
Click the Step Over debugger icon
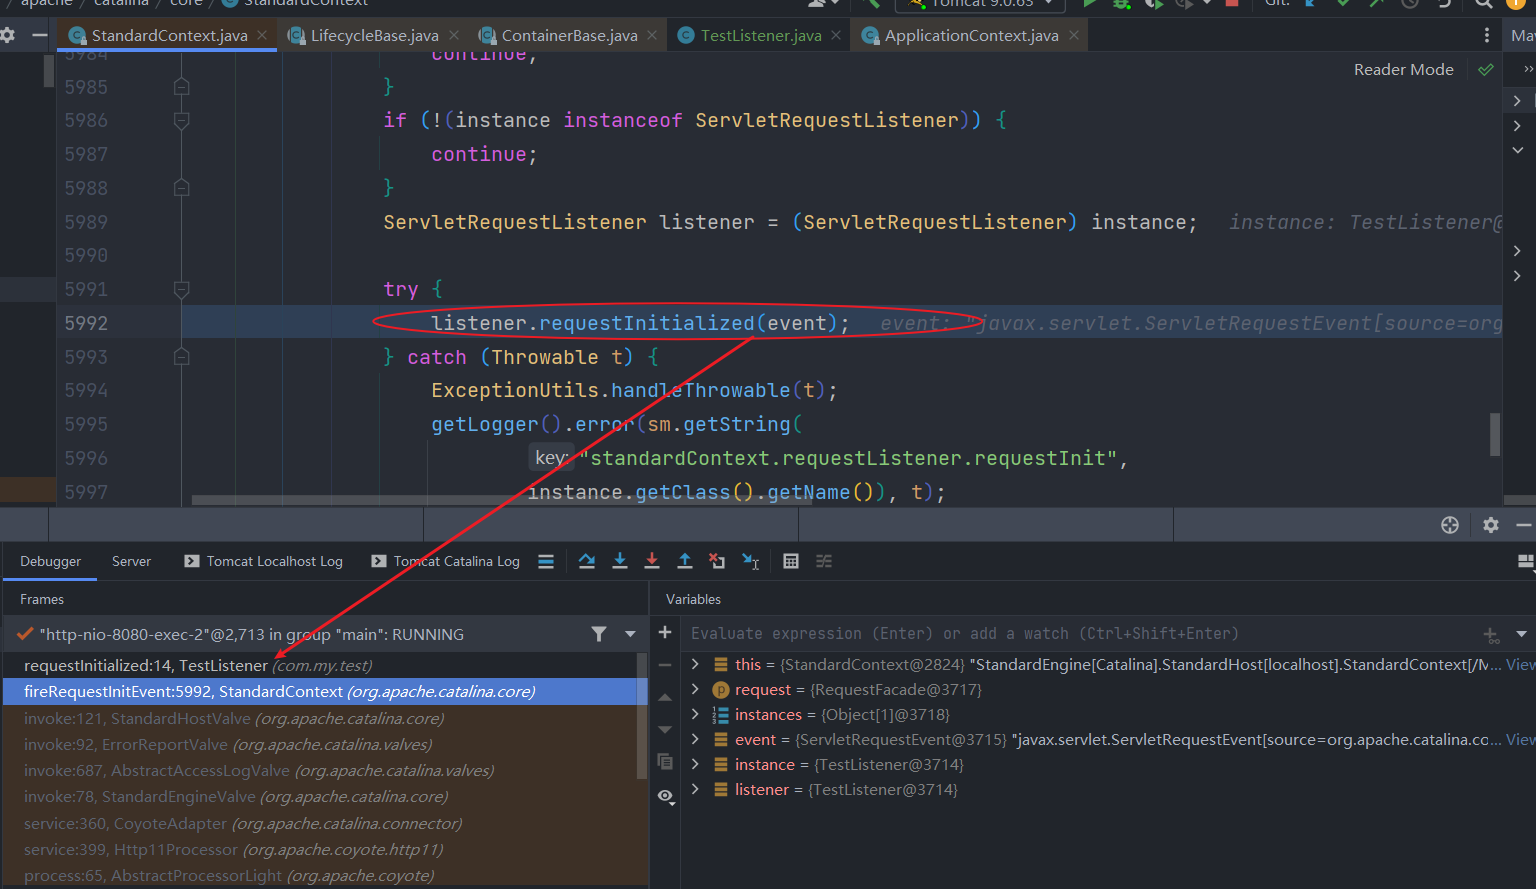pos(587,561)
